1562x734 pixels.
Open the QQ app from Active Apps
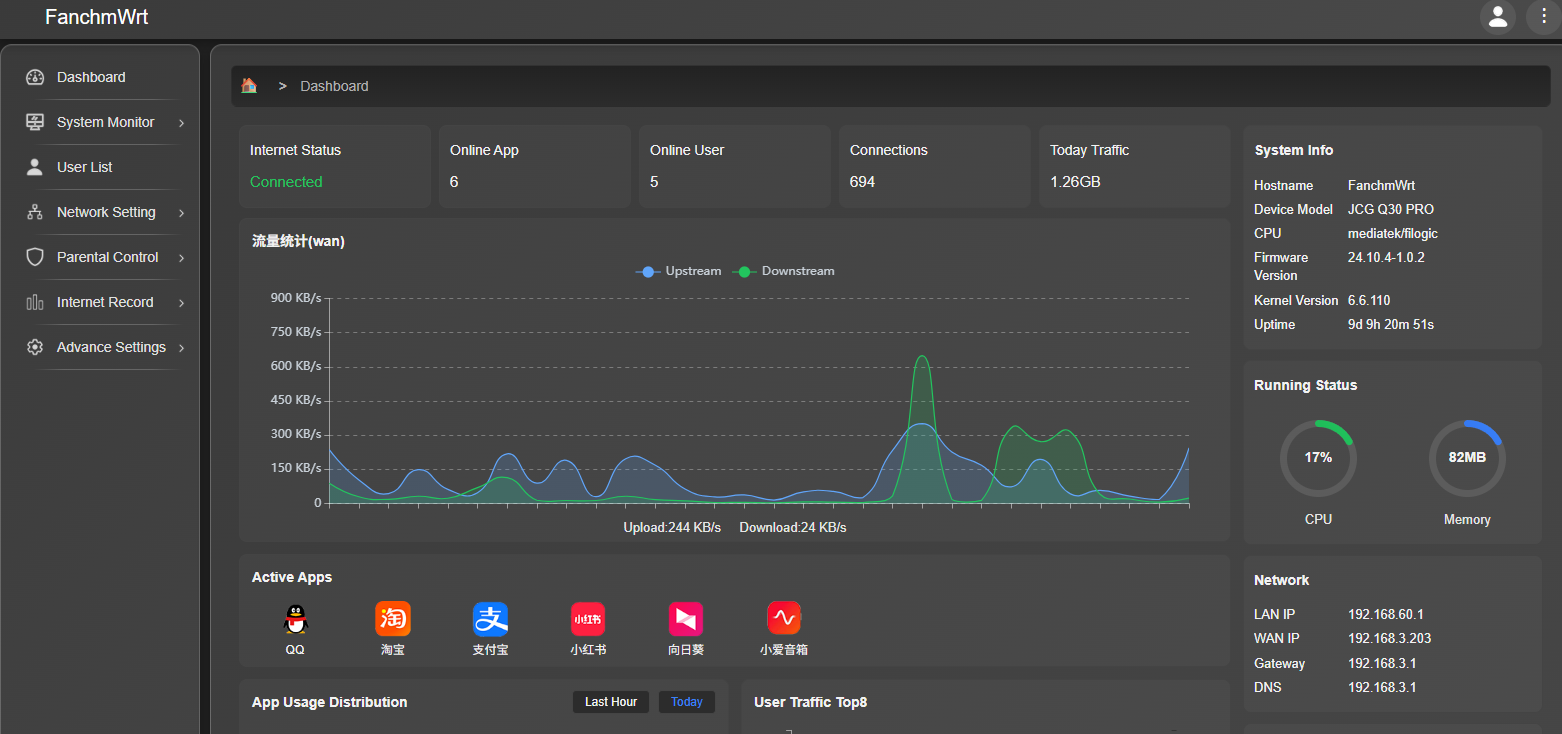(295, 620)
